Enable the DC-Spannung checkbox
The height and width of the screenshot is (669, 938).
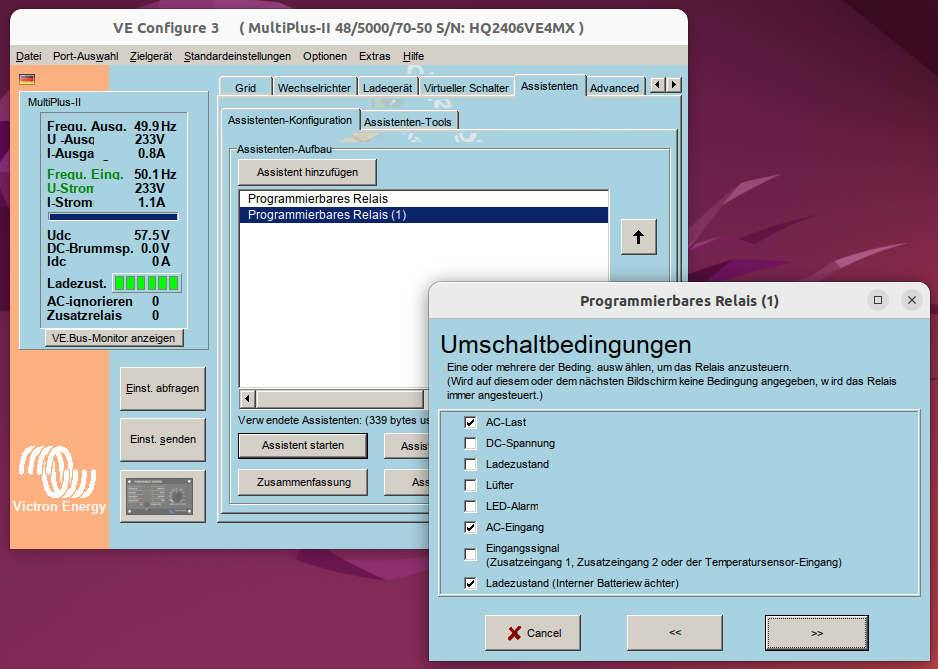pos(471,443)
